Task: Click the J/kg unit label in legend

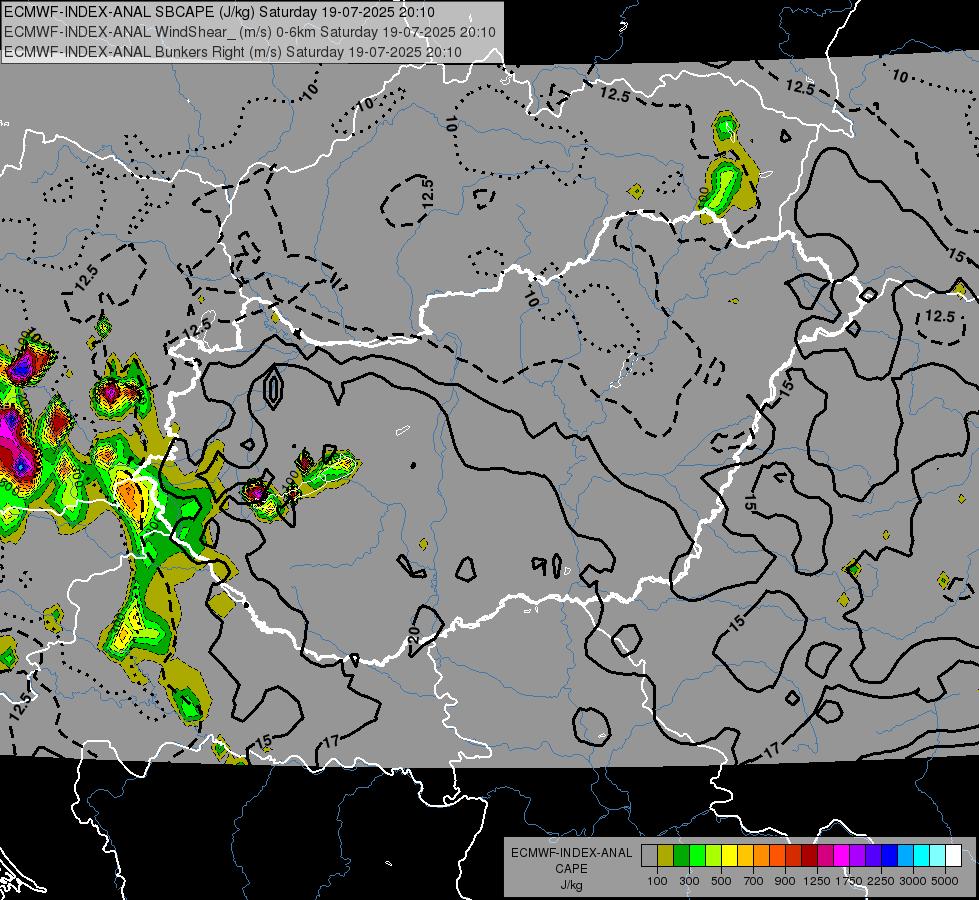Action: pyautogui.click(x=571, y=885)
